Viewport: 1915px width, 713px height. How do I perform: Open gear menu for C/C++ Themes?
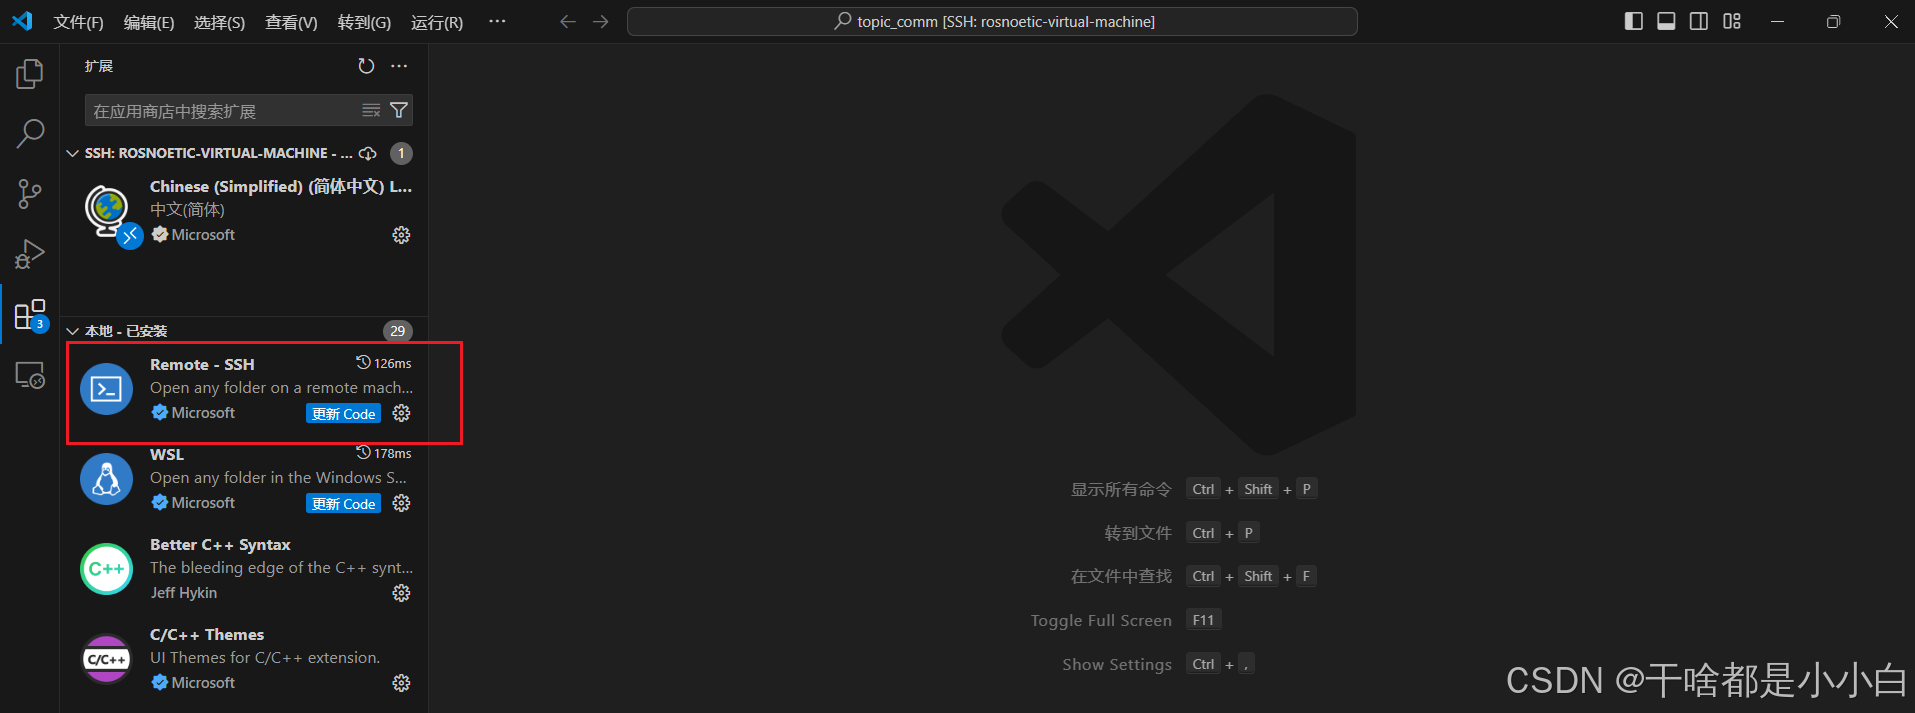click(x=401, y=683)
